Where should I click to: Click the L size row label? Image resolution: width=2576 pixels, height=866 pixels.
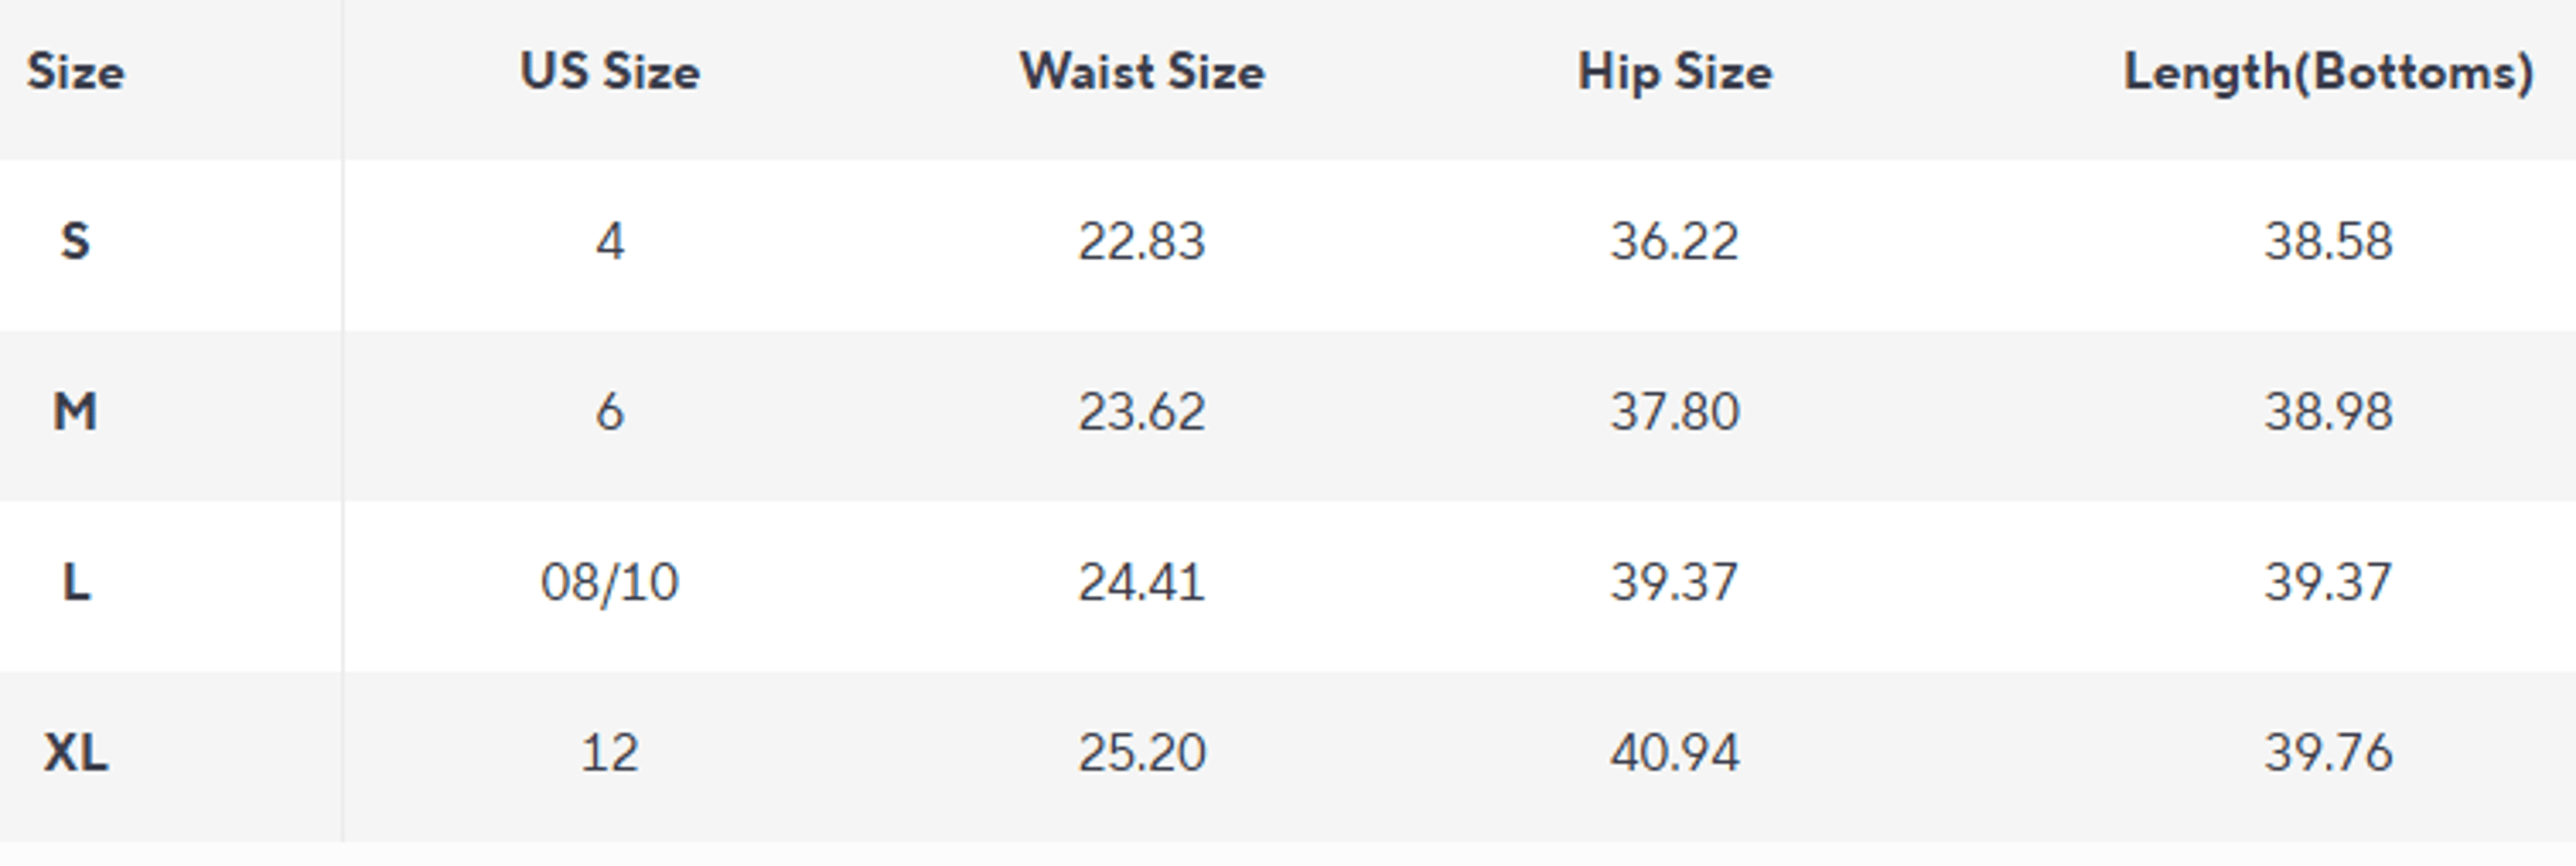coord(76,582)
